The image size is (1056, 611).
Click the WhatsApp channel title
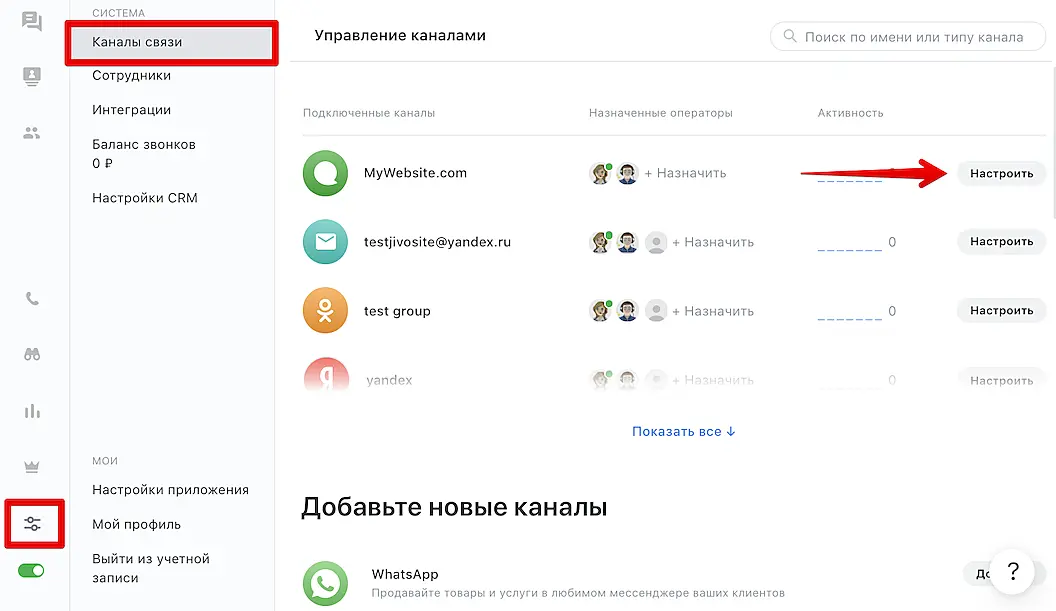pos(405,574)
